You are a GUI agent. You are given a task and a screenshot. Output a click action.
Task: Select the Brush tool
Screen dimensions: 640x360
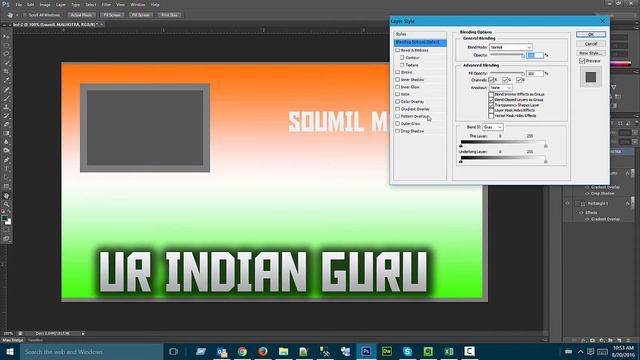point(6,98)
